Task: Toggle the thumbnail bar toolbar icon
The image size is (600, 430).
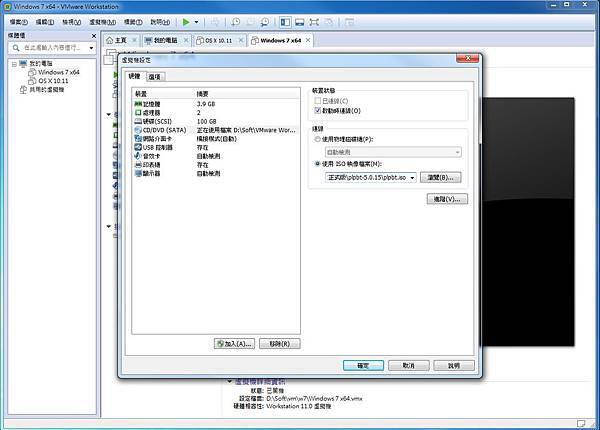Action: [300, 22]
